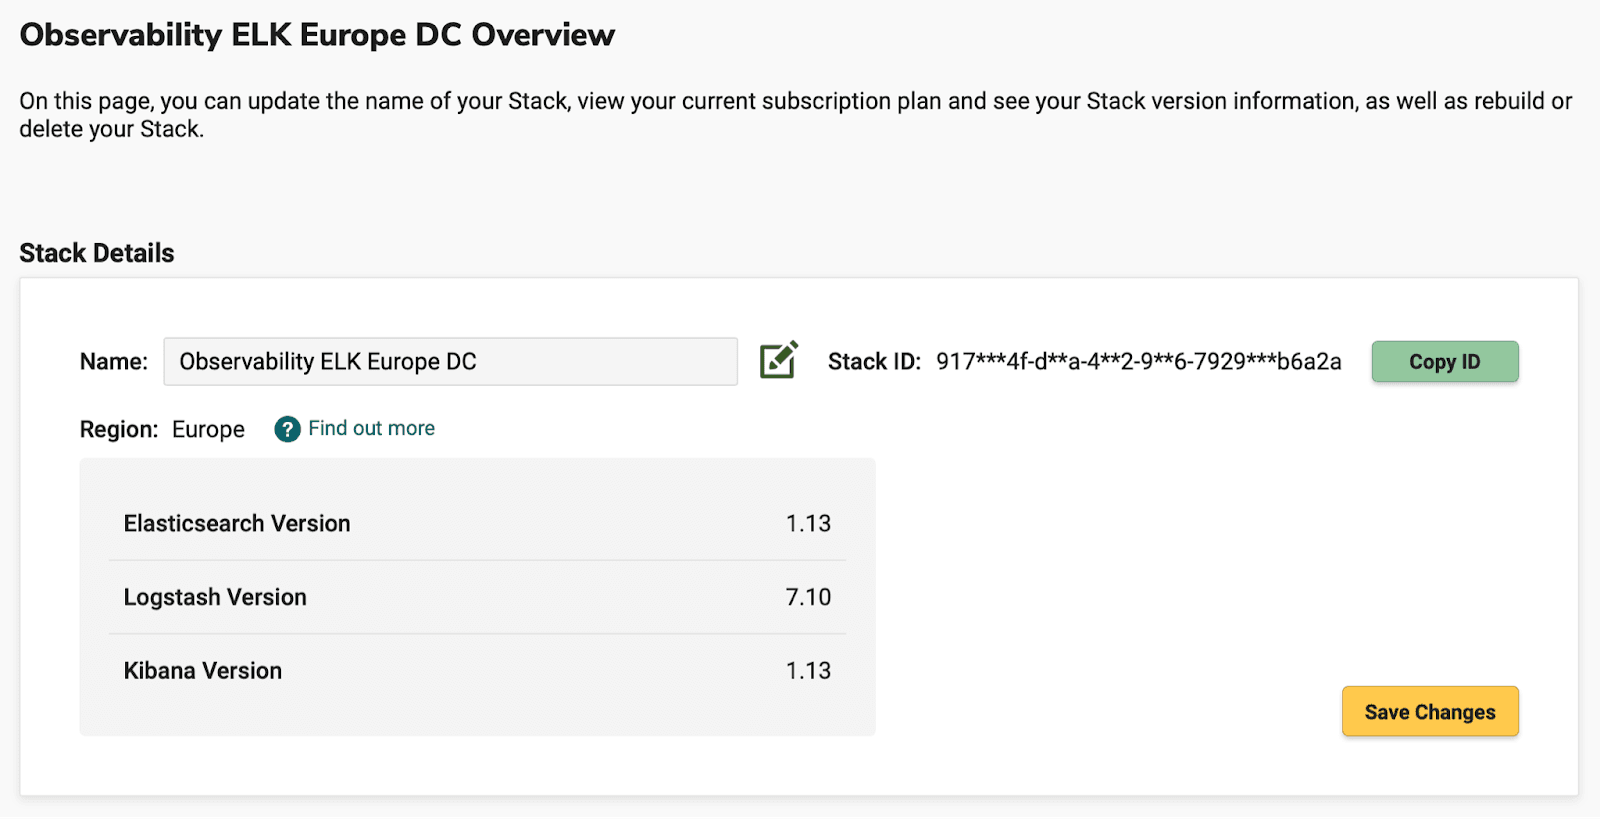
Task: Click the question mark help icon
Action: point(287,429)
